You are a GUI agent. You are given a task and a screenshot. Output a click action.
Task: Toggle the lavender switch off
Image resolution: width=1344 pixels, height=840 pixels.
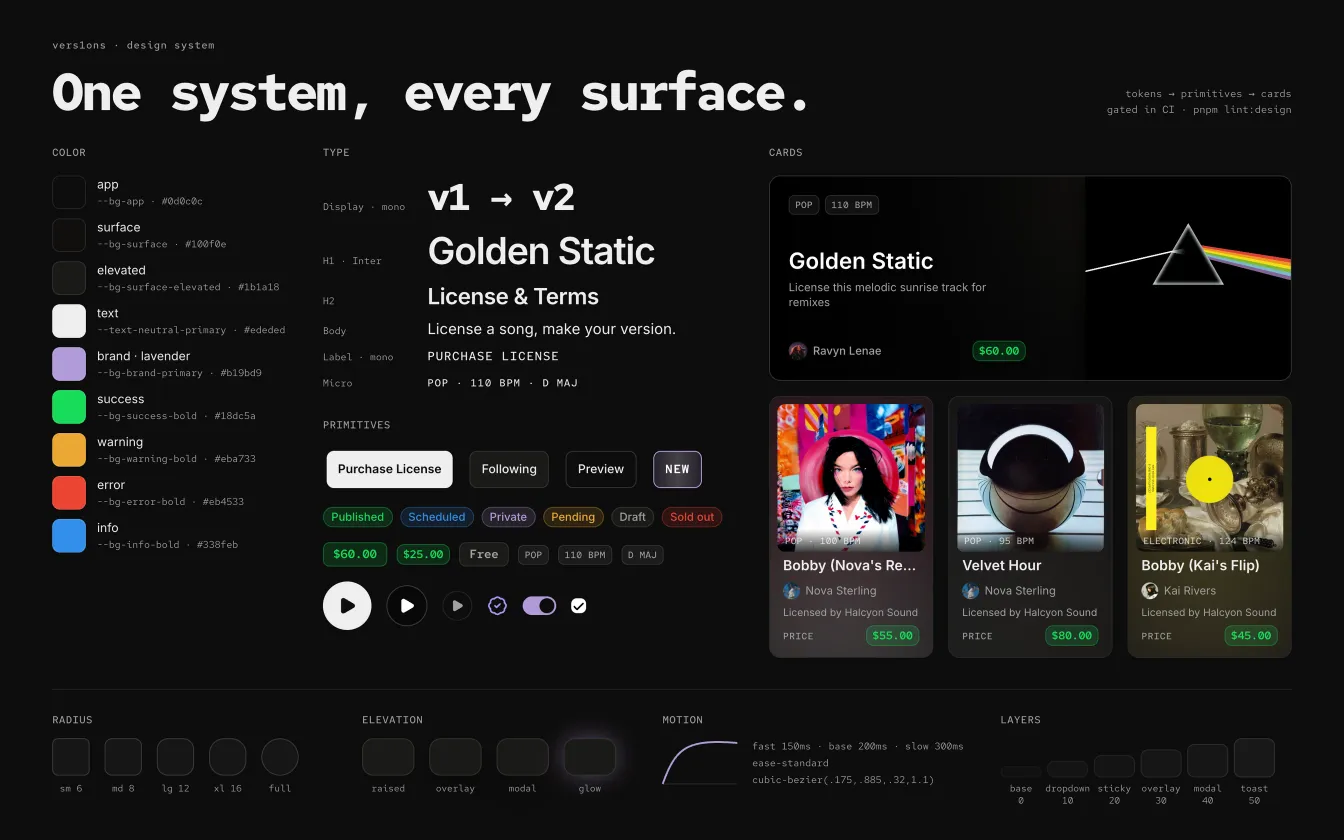(x=539, y=605)
